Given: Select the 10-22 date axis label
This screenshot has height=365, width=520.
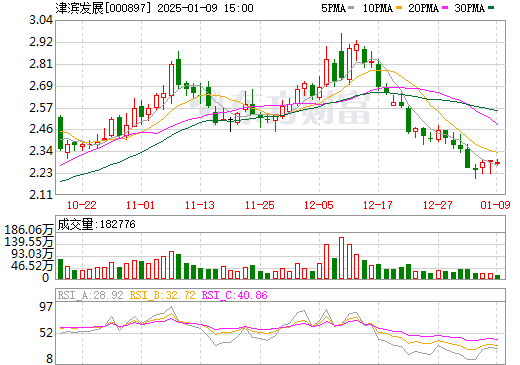Looking at the screenshot, I should coord(82,205).
